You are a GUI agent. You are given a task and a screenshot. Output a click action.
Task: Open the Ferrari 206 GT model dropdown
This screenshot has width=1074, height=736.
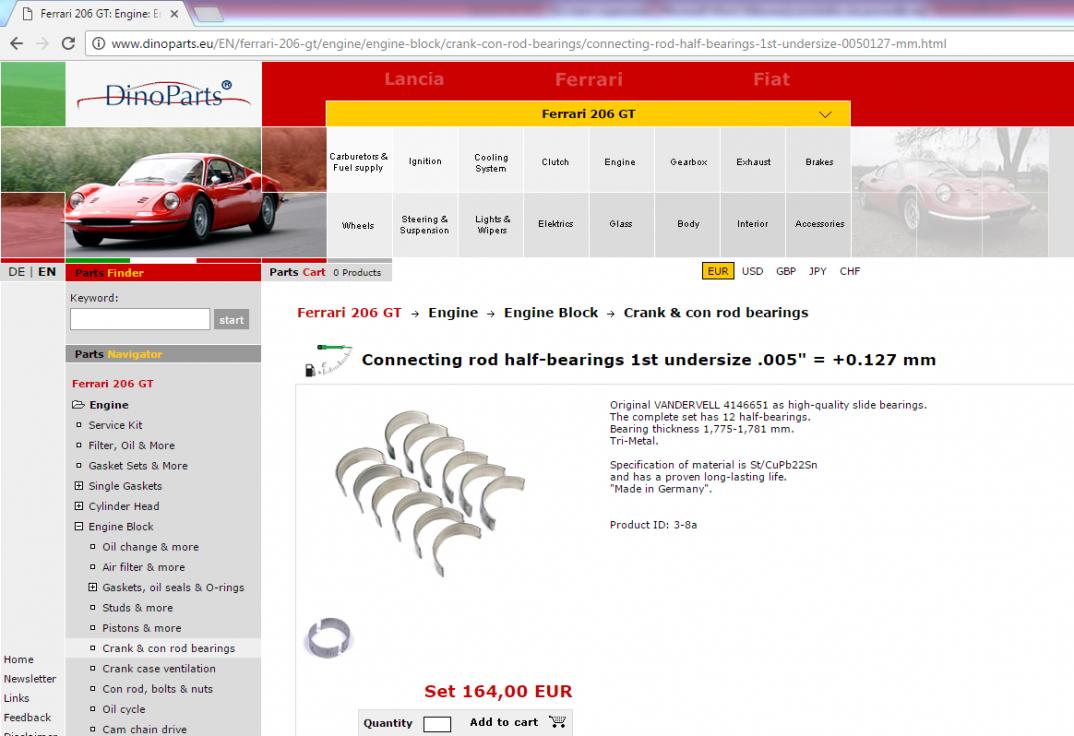588,114
